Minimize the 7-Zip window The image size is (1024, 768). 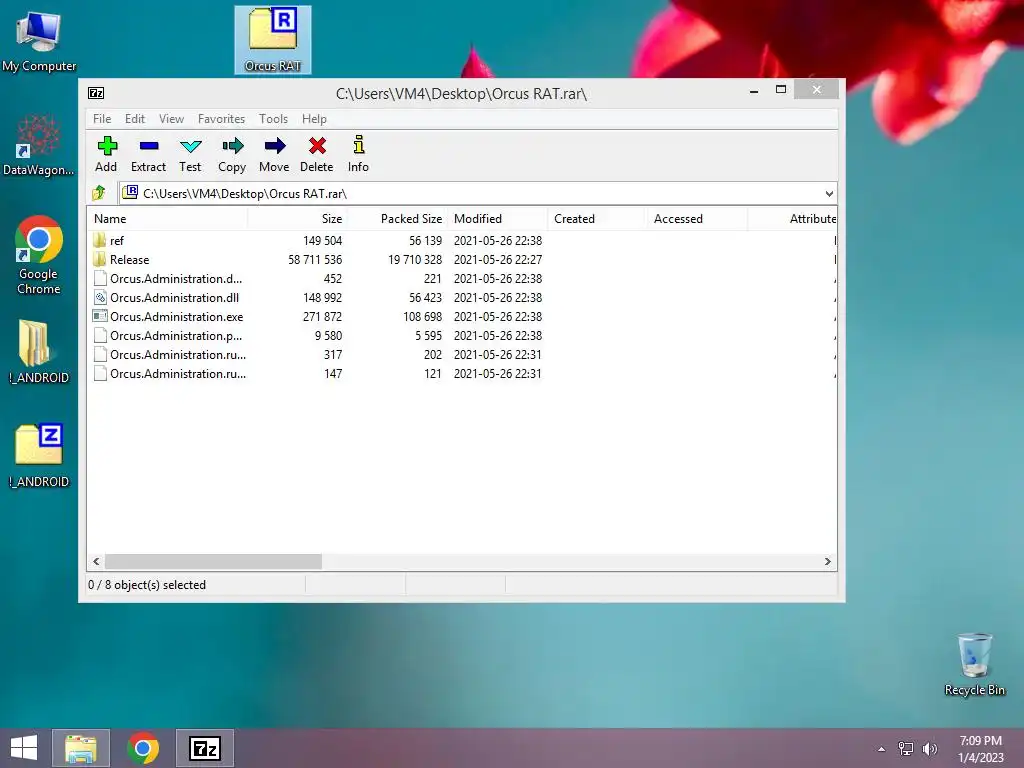click(x=754, y=90)
